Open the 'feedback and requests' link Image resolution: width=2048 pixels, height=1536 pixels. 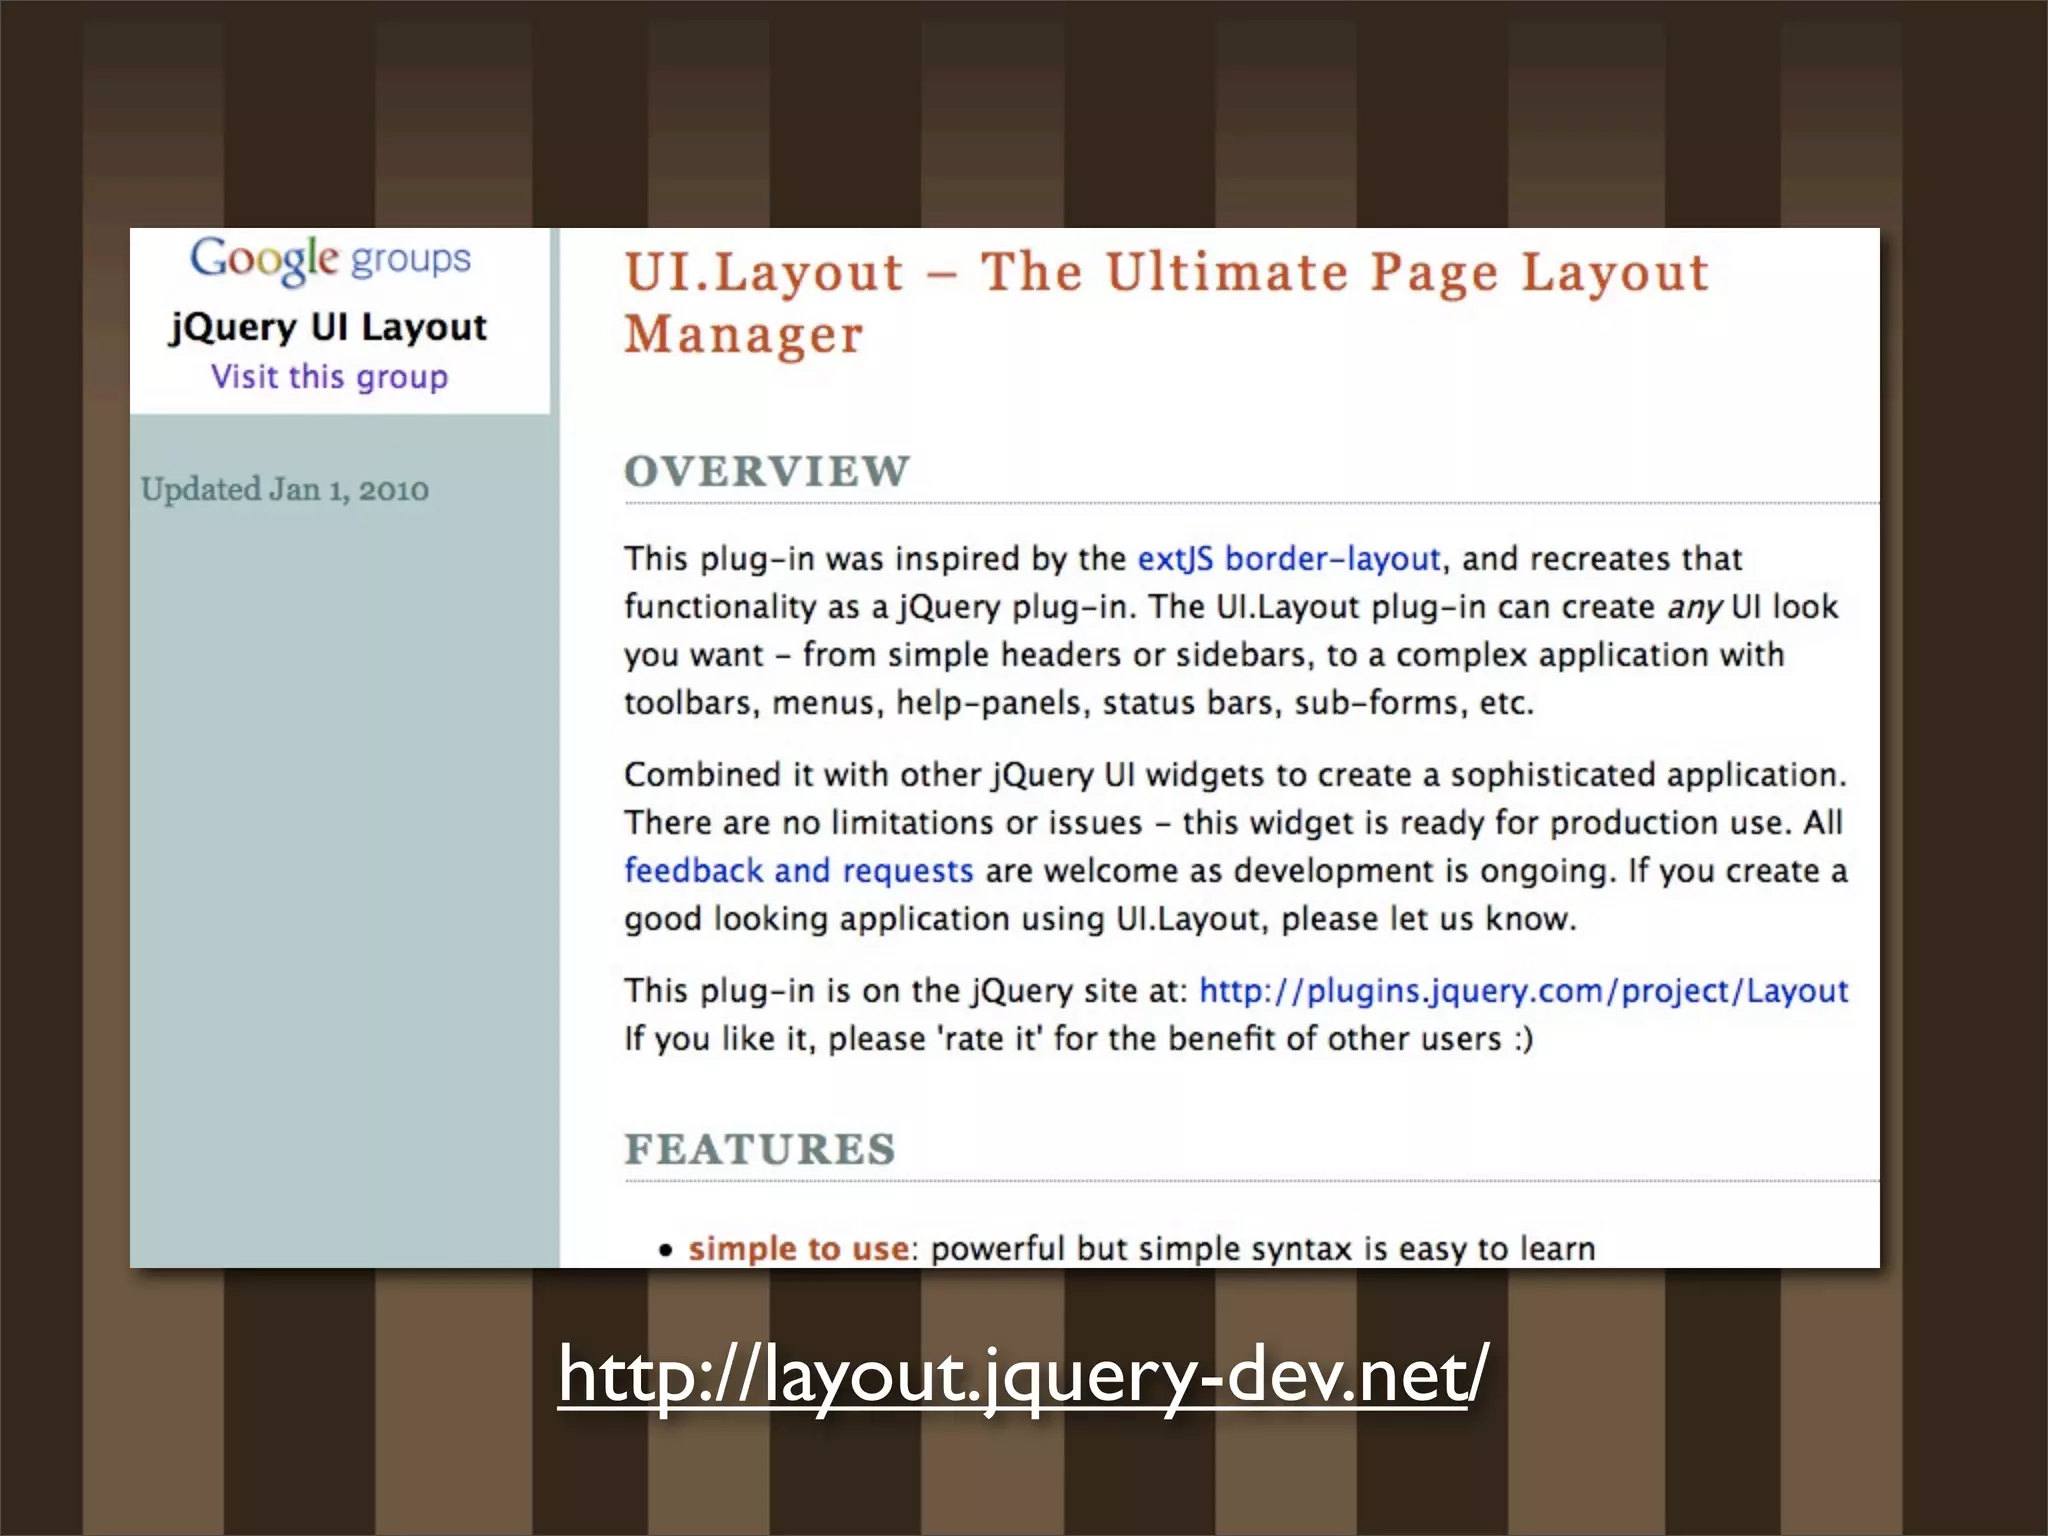click(x=798, y=870)
